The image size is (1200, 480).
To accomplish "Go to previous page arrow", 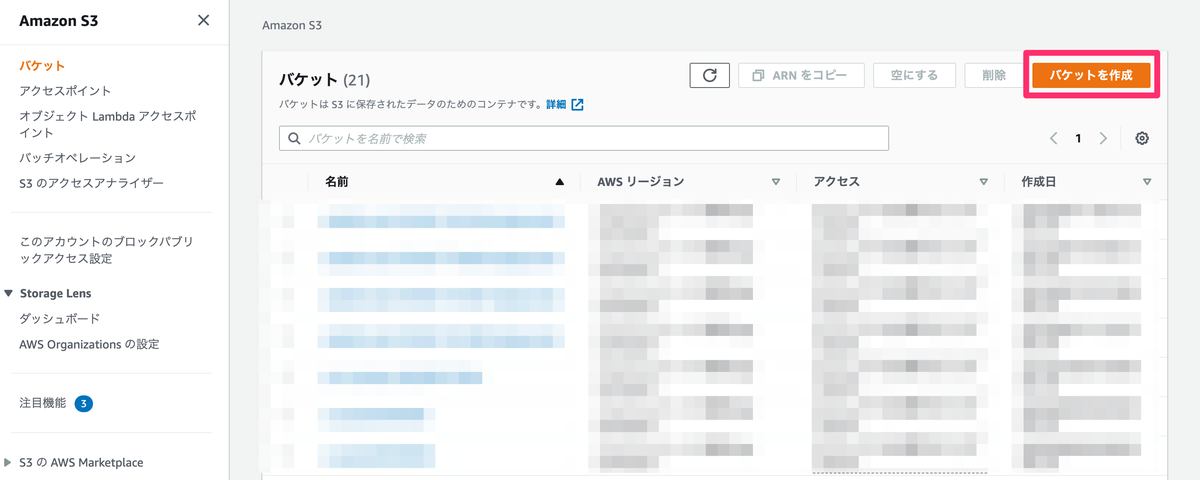I will (x=1053, y=138).
